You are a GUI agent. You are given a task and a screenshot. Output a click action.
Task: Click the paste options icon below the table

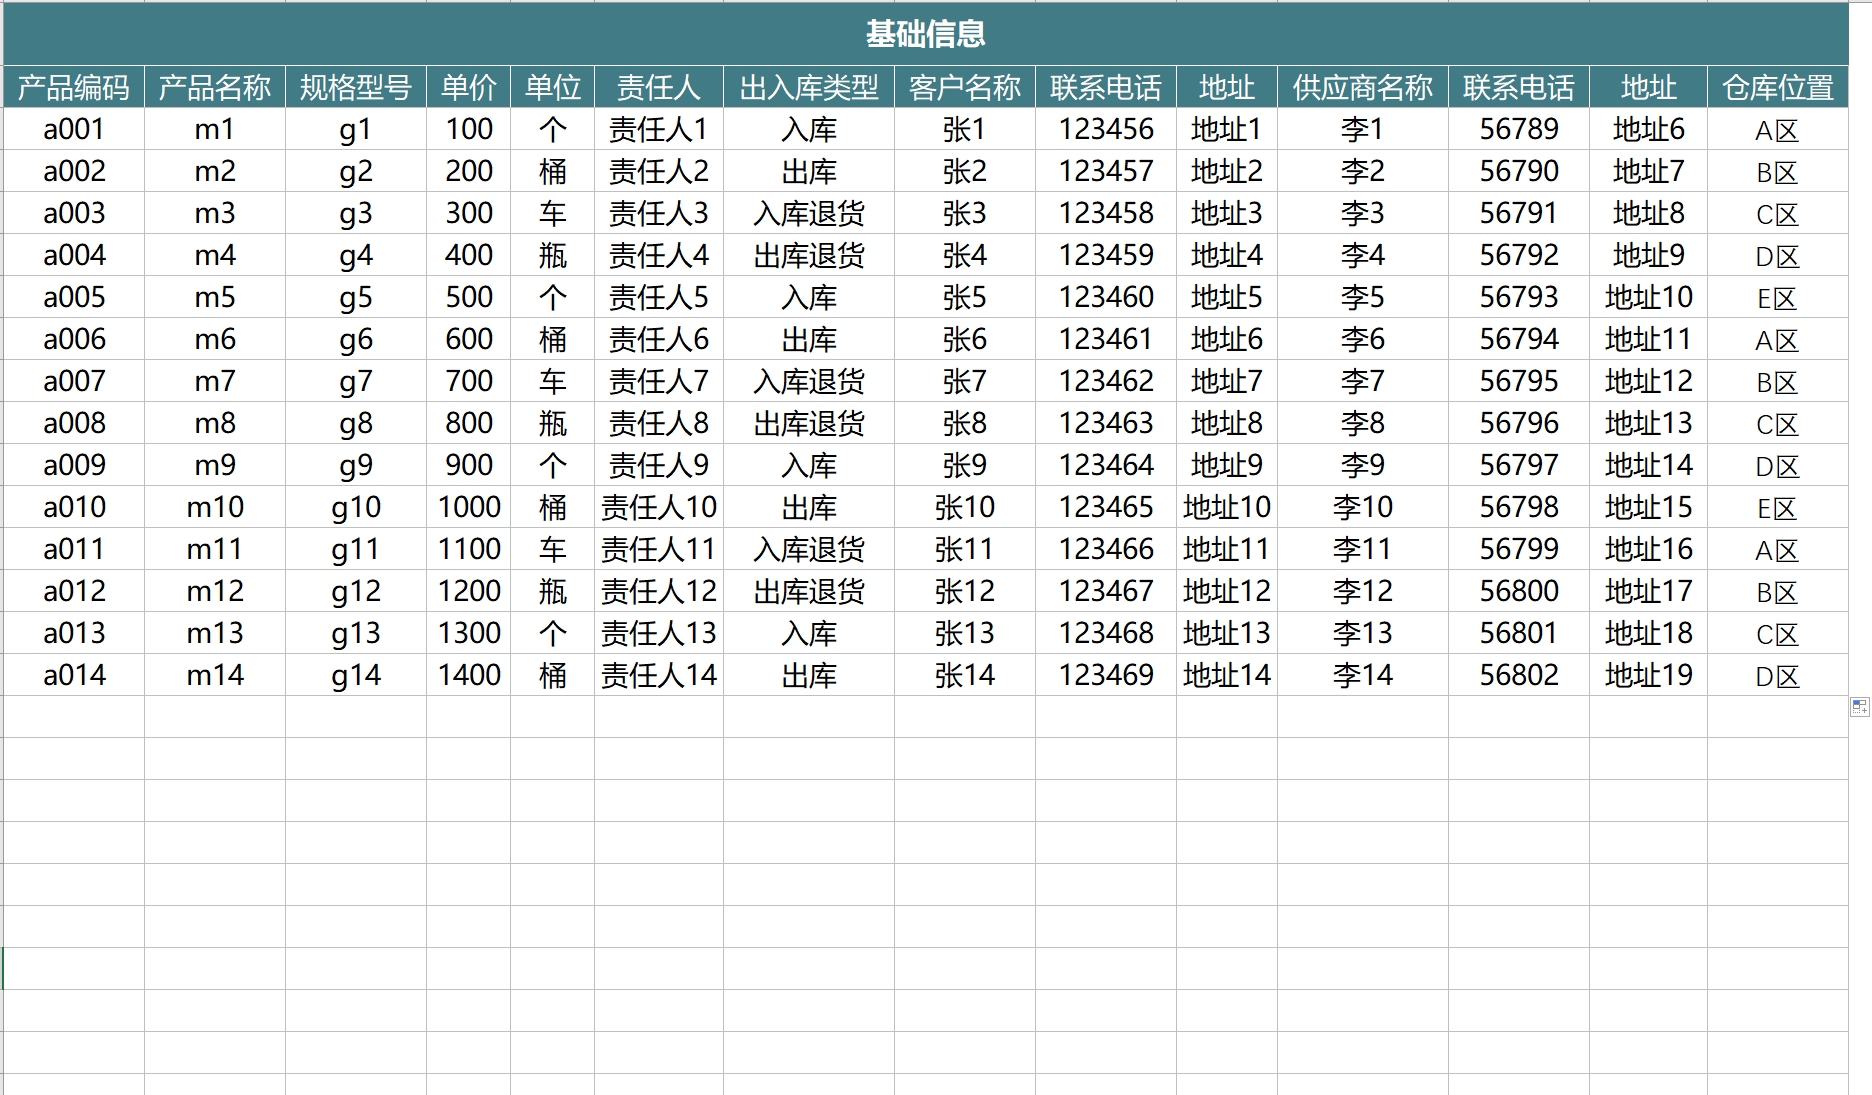coord(1859,707)
